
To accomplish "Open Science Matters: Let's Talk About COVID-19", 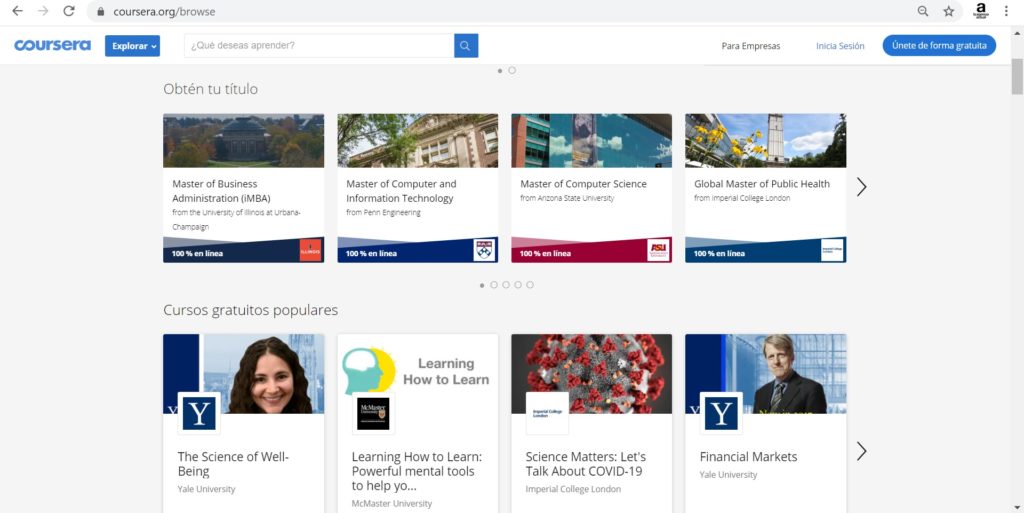I will tap(586, 464).
